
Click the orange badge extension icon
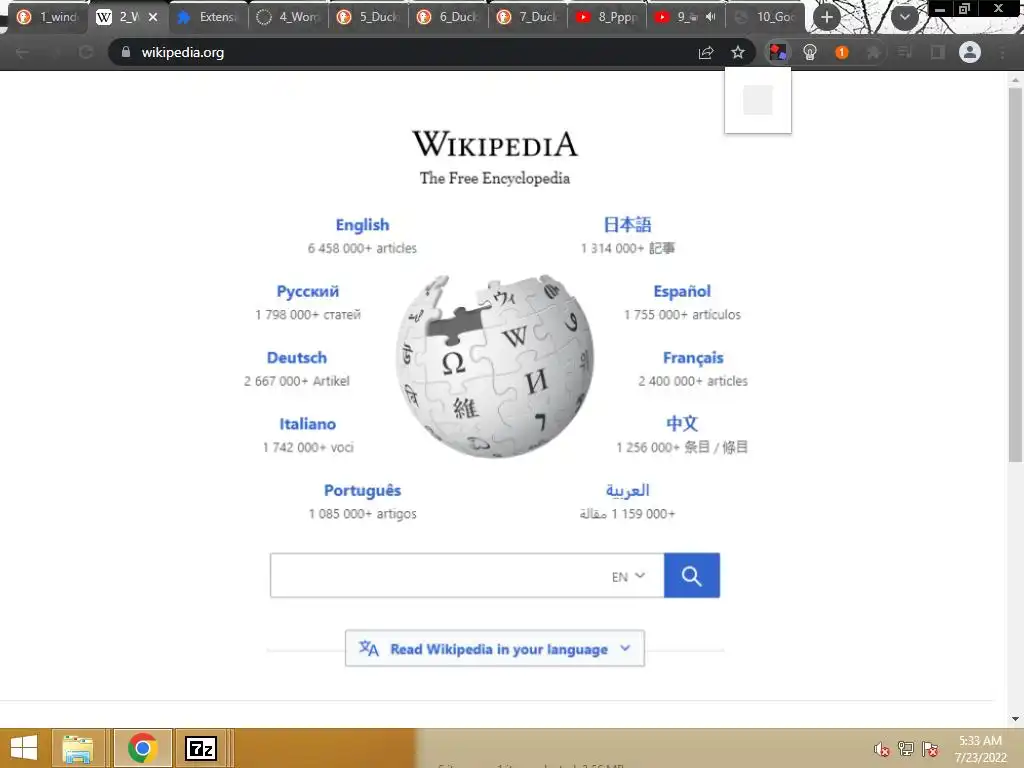842,52
